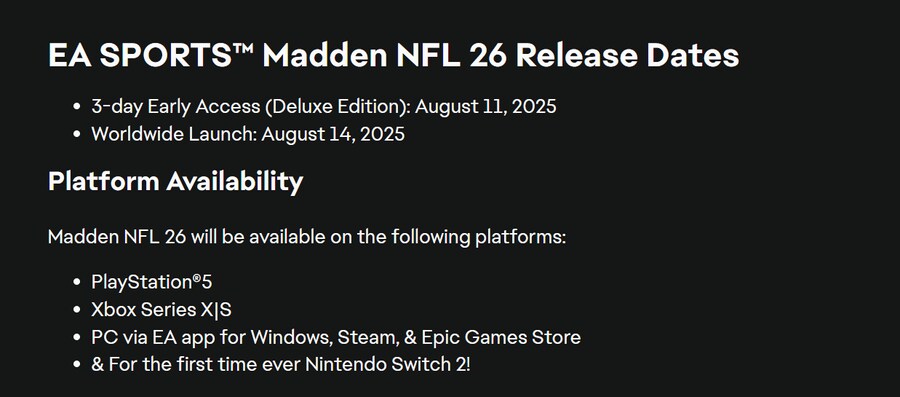Image resolution: width=900 pixels, height=397 pixels.
Task: Click the PC via EA app list item
Action: point(336,337)
